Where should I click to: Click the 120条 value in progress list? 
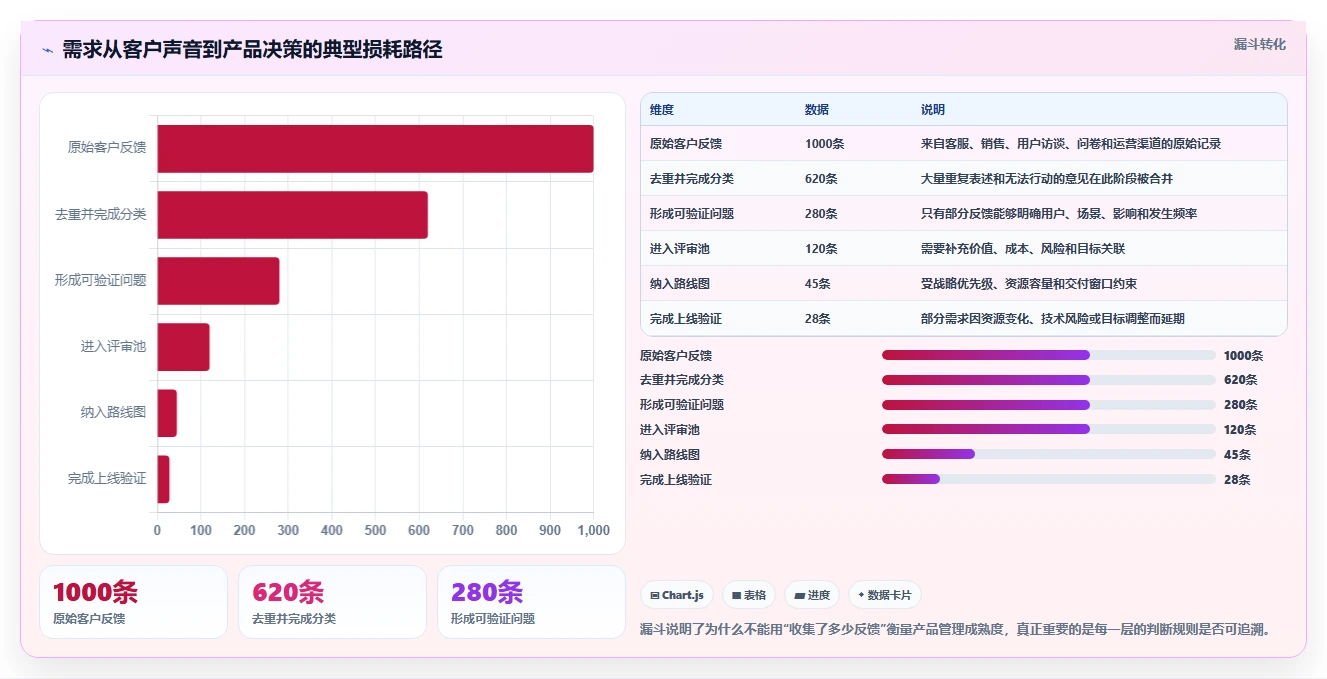(1240, 430)
